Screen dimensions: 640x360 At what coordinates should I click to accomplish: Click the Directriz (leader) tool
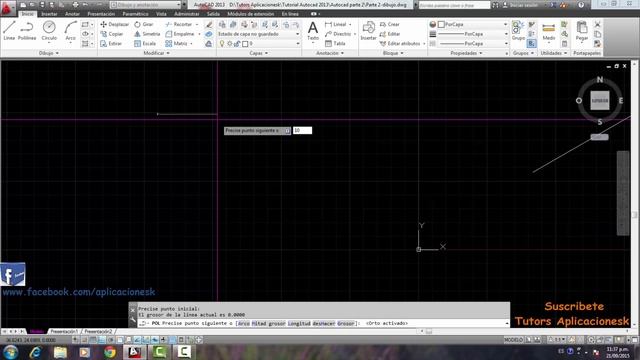(x=338, y=34)
